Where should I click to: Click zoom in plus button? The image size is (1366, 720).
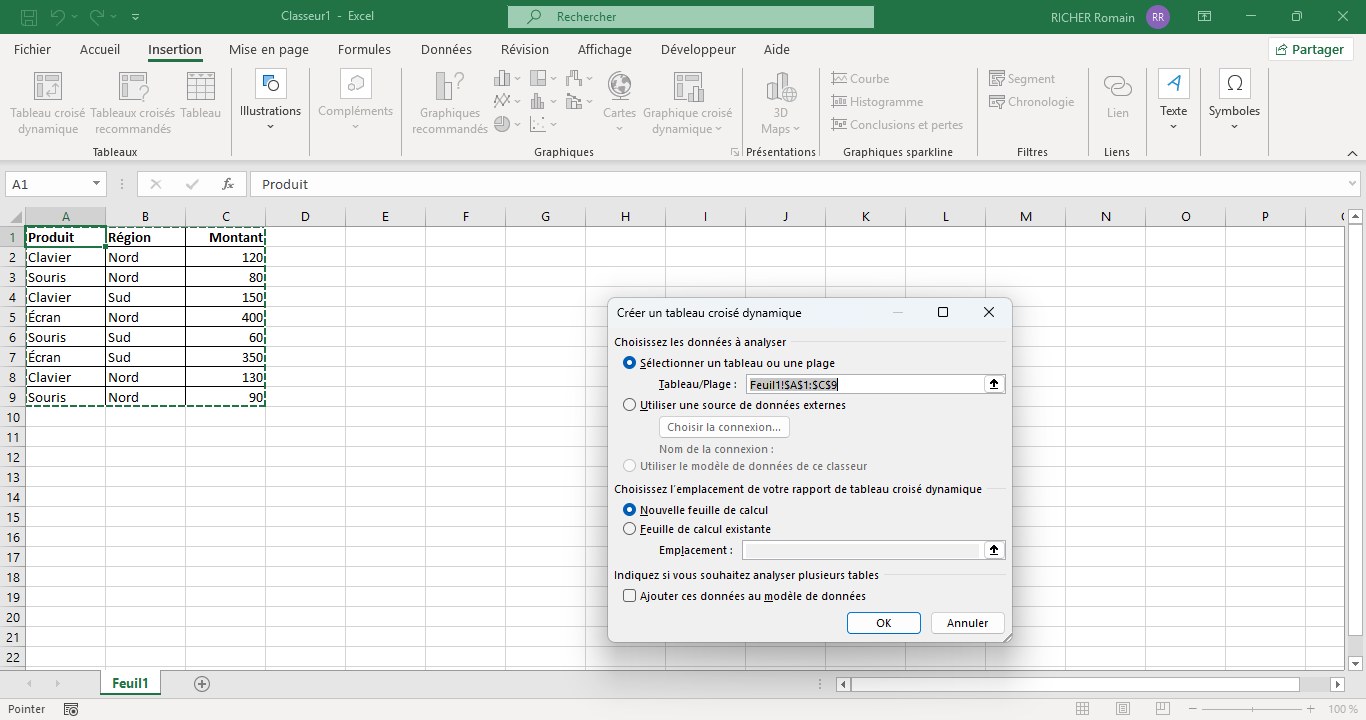[x=1310, y=709]
